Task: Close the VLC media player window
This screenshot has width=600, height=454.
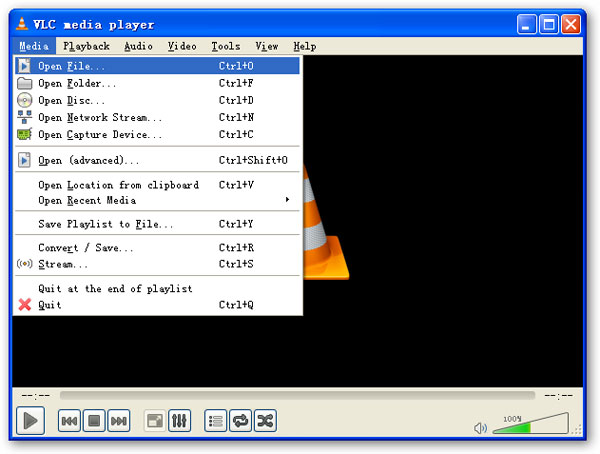Action: [x=571, y=24]
